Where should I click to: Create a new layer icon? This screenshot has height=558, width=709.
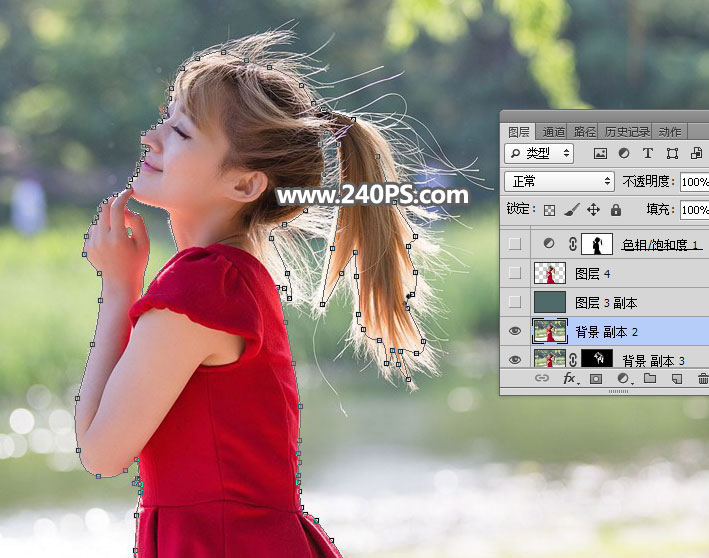coord(676,378)
